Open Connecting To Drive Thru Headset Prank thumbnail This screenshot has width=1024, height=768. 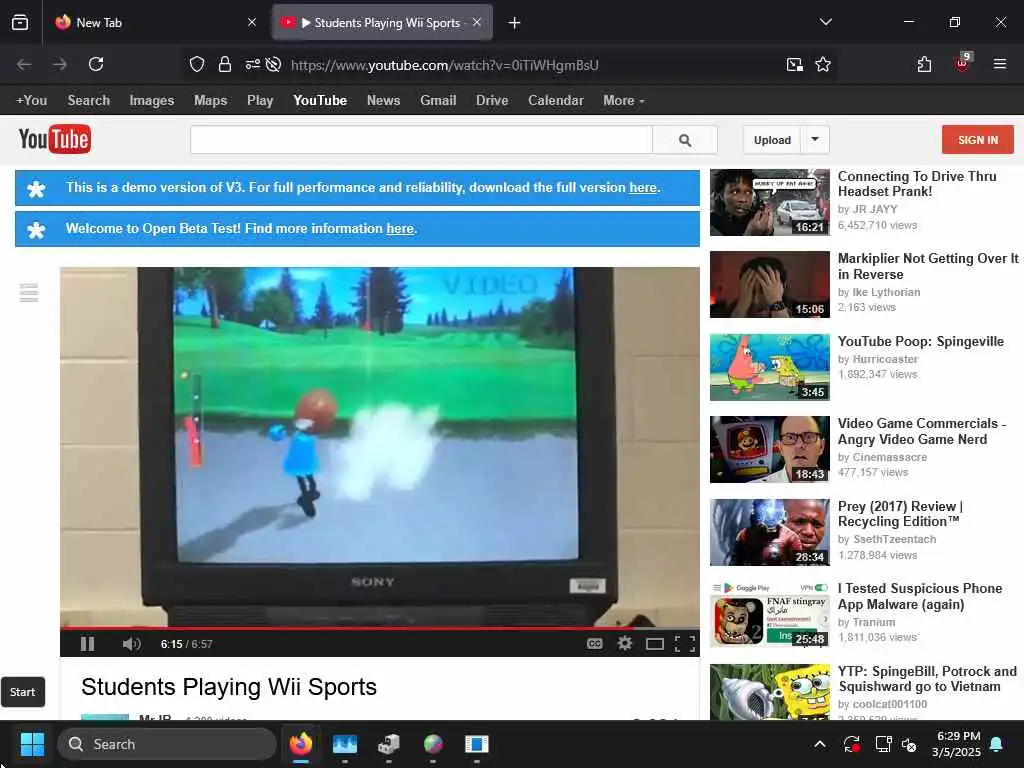click(x=770, y=202)
